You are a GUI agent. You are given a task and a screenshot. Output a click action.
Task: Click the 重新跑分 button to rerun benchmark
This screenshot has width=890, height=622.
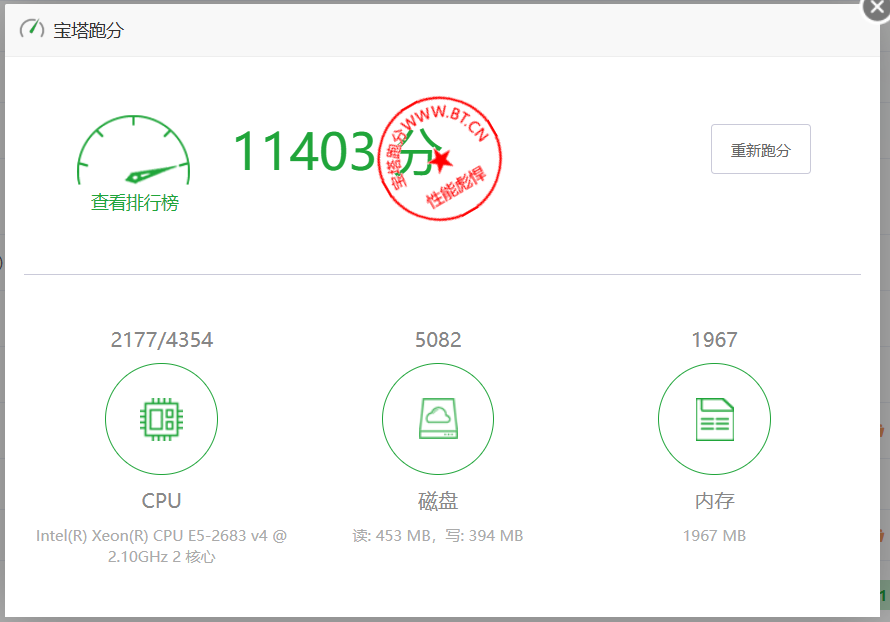[x=761, y=149]
